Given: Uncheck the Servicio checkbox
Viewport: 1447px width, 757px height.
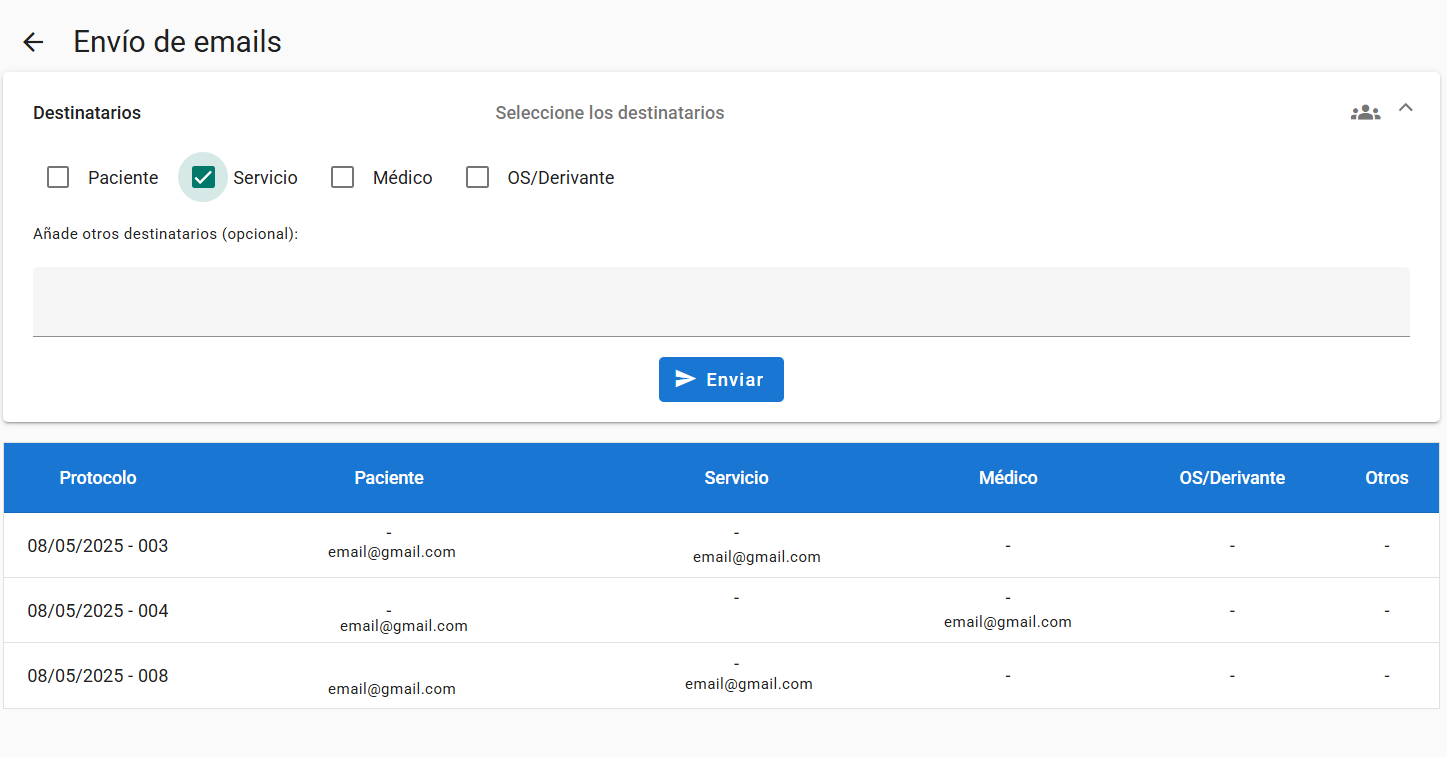Looking at the screenshot, I should 203,178.
